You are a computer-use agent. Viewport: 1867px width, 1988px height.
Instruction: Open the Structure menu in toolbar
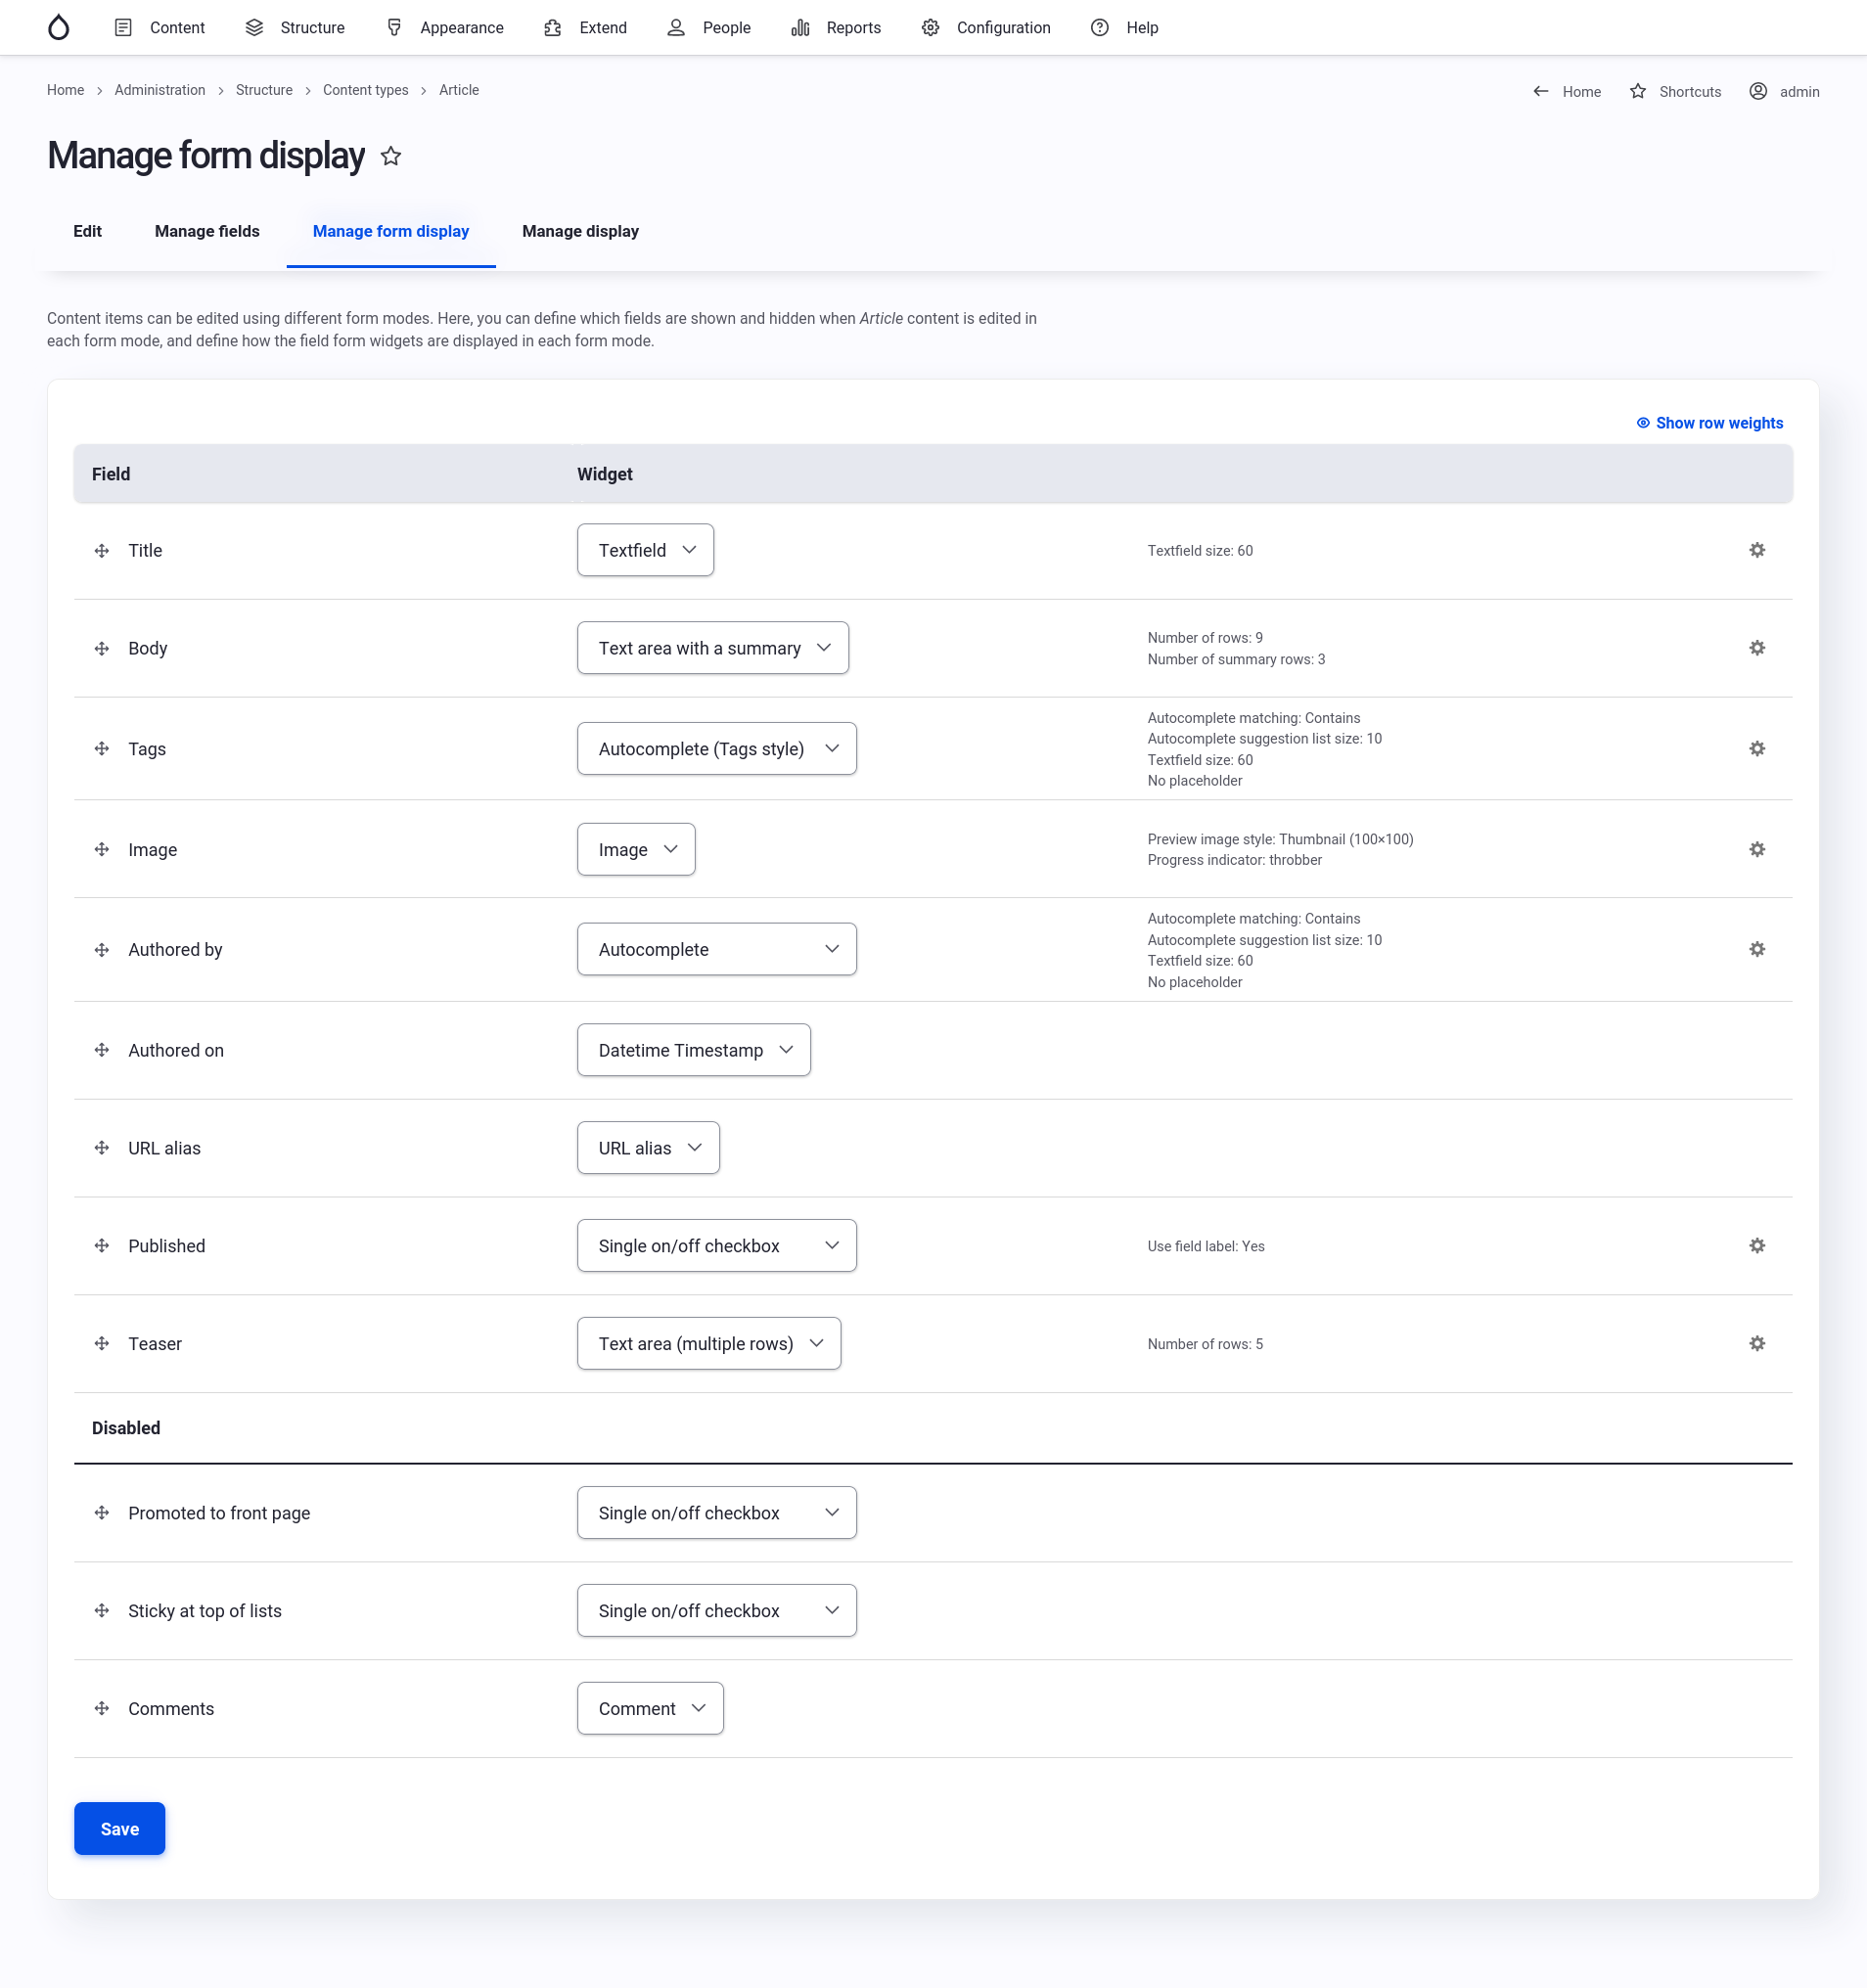295,28
